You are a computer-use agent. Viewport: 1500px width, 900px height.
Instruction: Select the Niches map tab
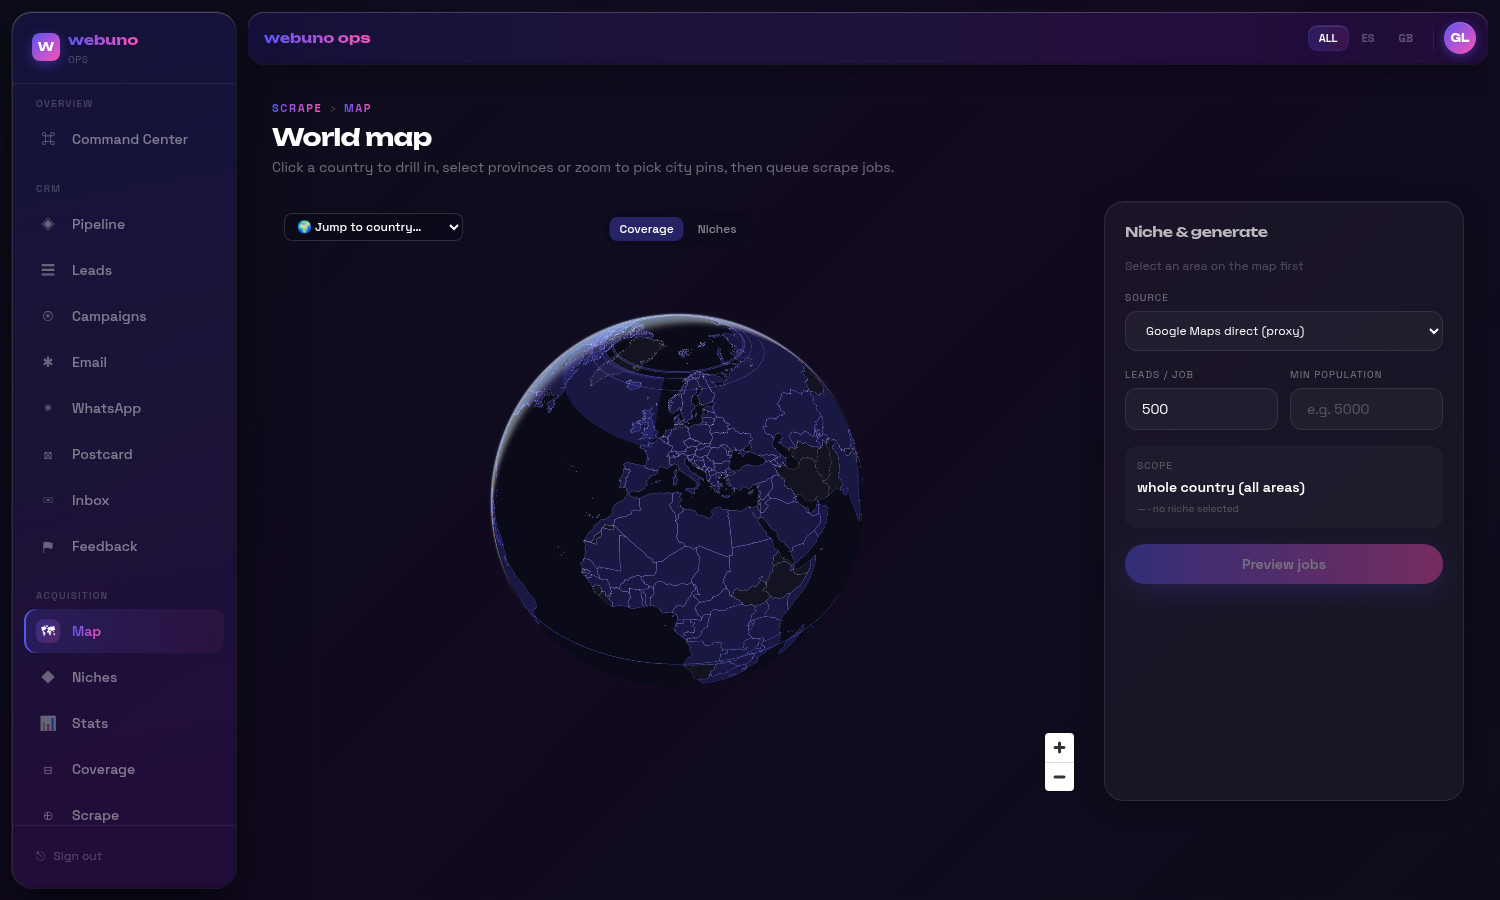[x=717, y=229]
